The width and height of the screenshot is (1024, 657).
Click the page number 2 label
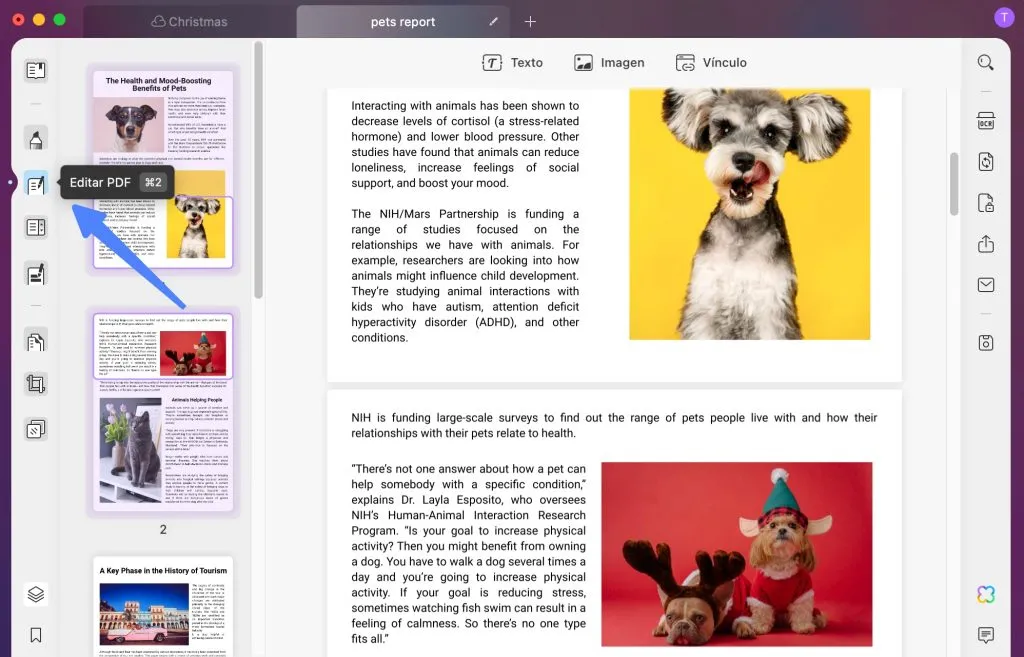click(x=163, y=530)
